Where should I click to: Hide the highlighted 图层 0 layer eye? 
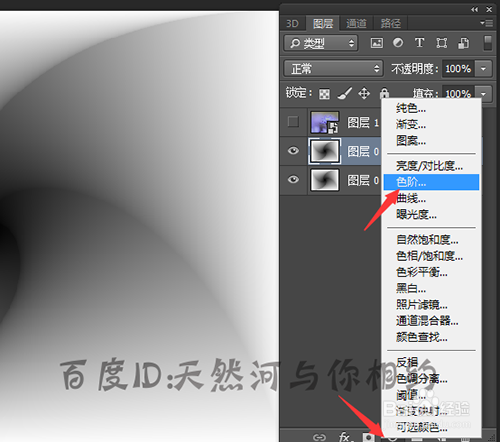[293, 151]
